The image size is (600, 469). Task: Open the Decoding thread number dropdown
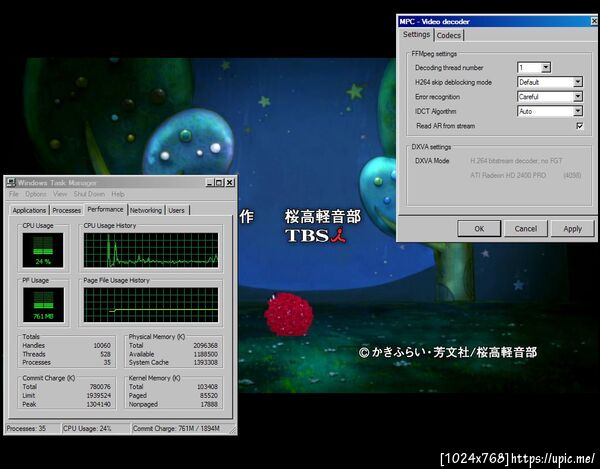click(x=546, y=68)
